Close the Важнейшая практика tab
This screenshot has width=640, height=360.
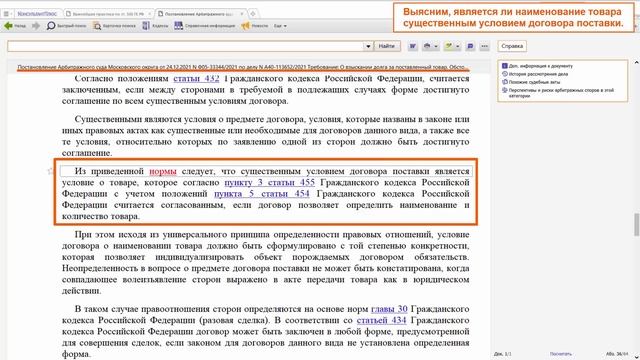149,13
